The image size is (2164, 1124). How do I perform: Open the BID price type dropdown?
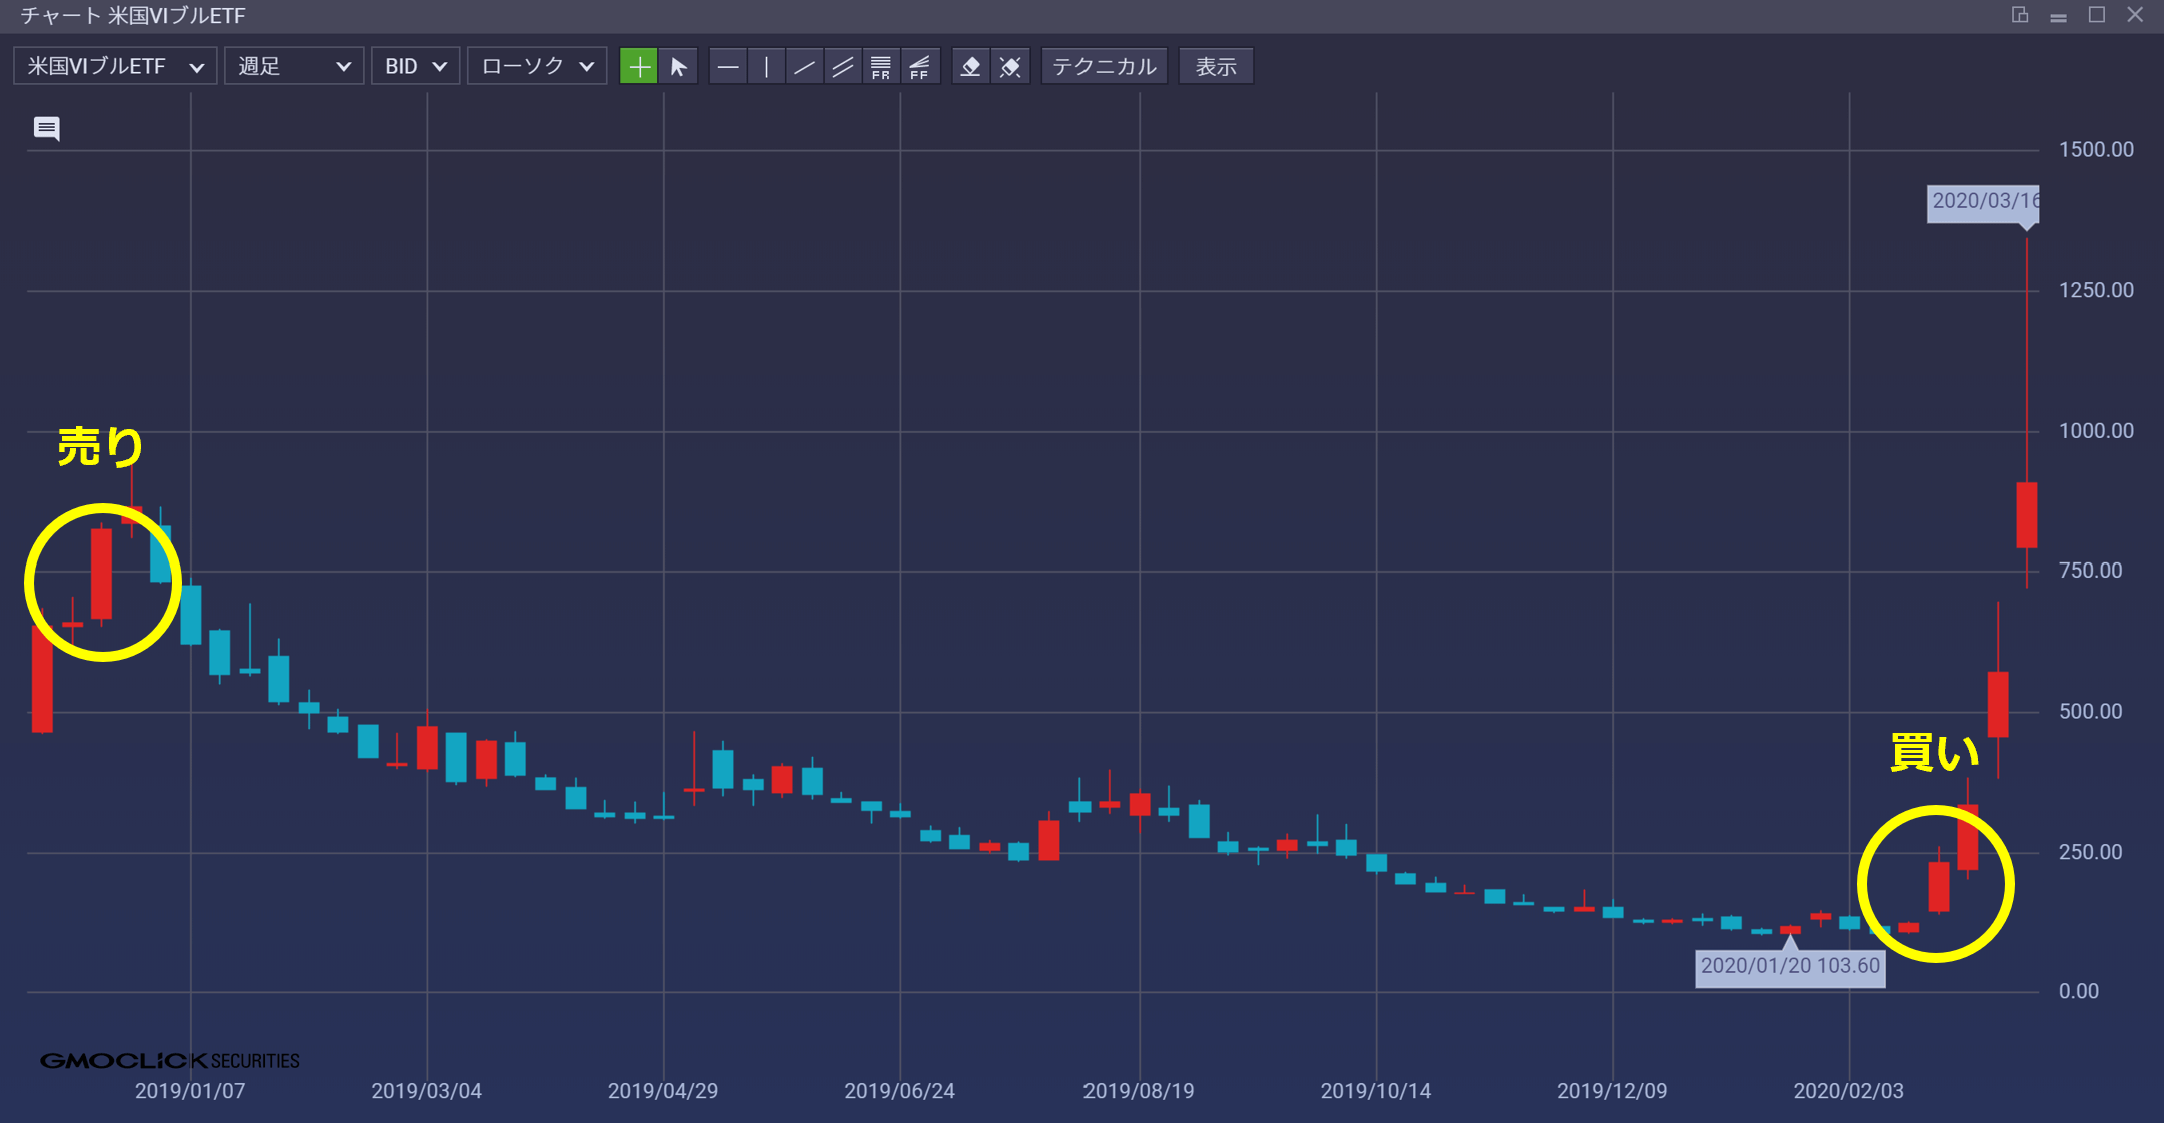point(415,67)
